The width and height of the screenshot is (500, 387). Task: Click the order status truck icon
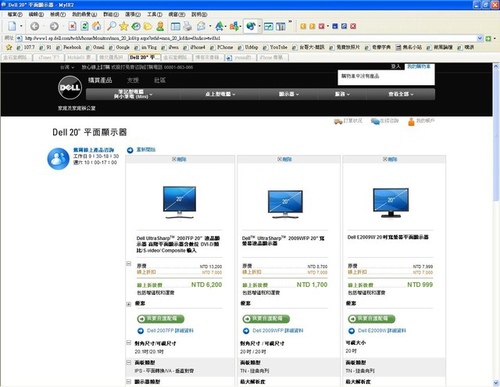[338, 122]
